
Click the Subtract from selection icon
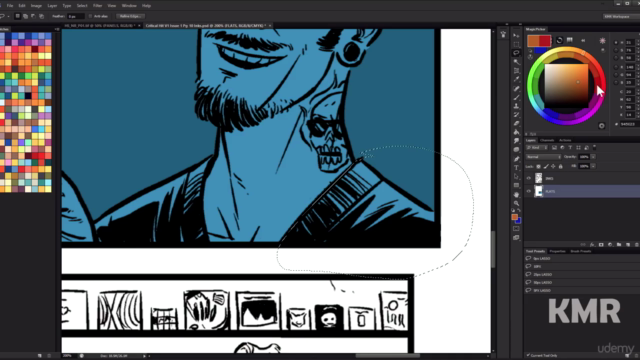pyautogui.click(x=33, y=16)
